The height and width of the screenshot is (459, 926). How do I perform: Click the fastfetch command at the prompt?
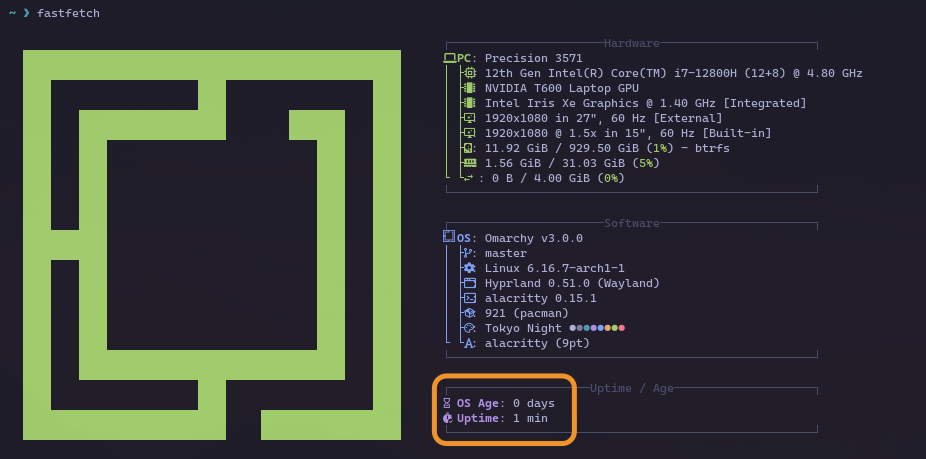click(68, 13)
